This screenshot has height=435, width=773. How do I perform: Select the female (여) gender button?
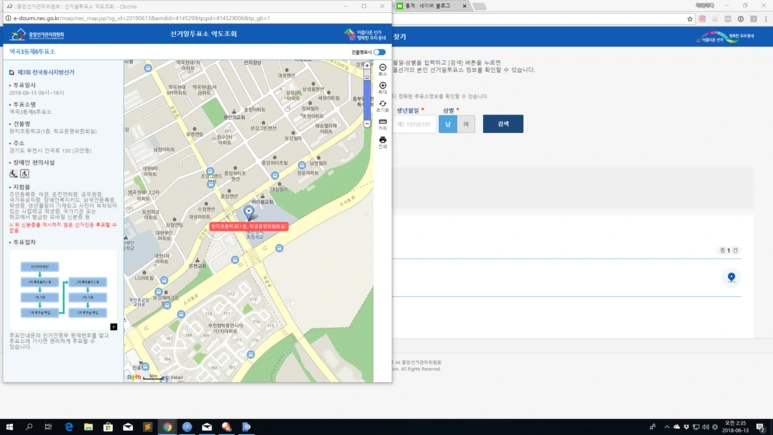[466, 124]
